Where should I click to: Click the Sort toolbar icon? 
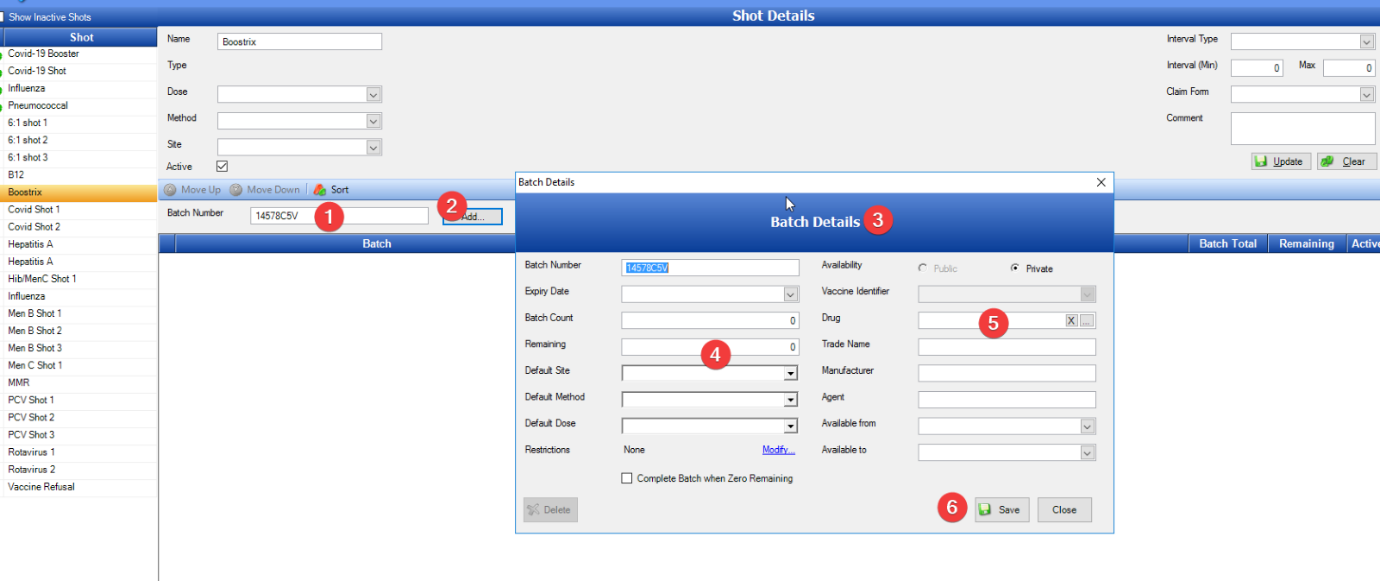pyautogui.click(x=320, y=190)
